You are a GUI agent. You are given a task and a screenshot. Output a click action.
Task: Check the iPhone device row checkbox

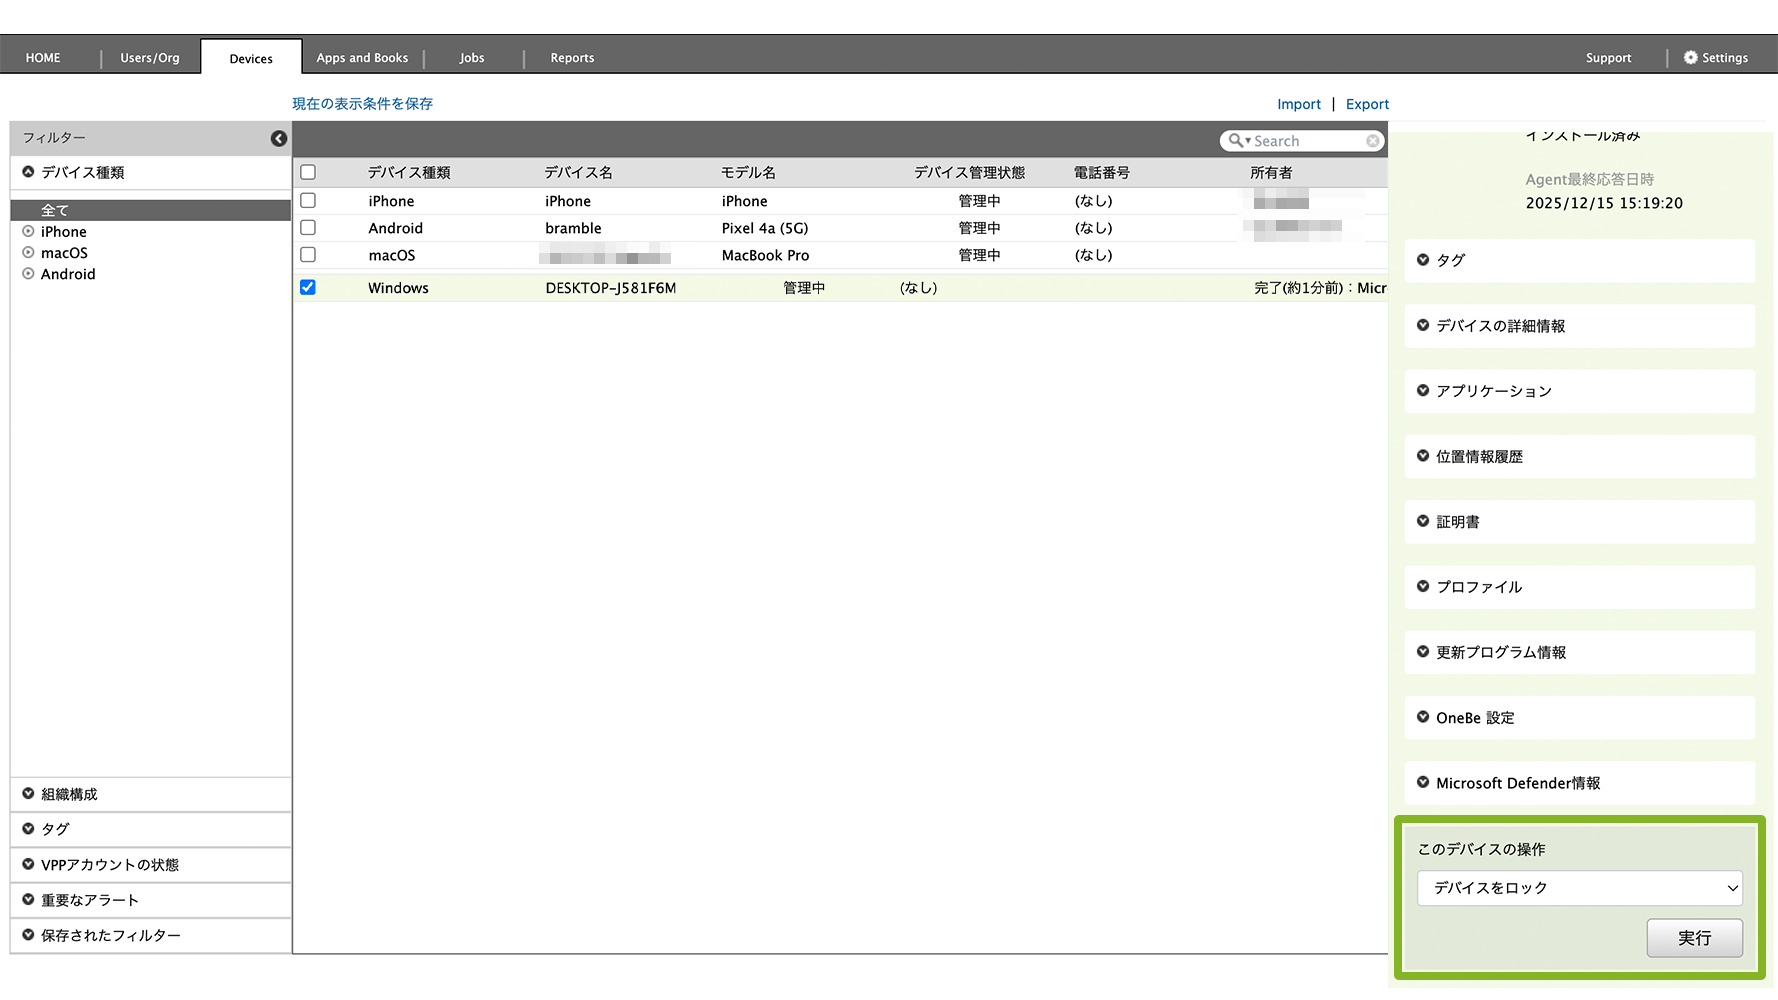[x=308, y=201]
